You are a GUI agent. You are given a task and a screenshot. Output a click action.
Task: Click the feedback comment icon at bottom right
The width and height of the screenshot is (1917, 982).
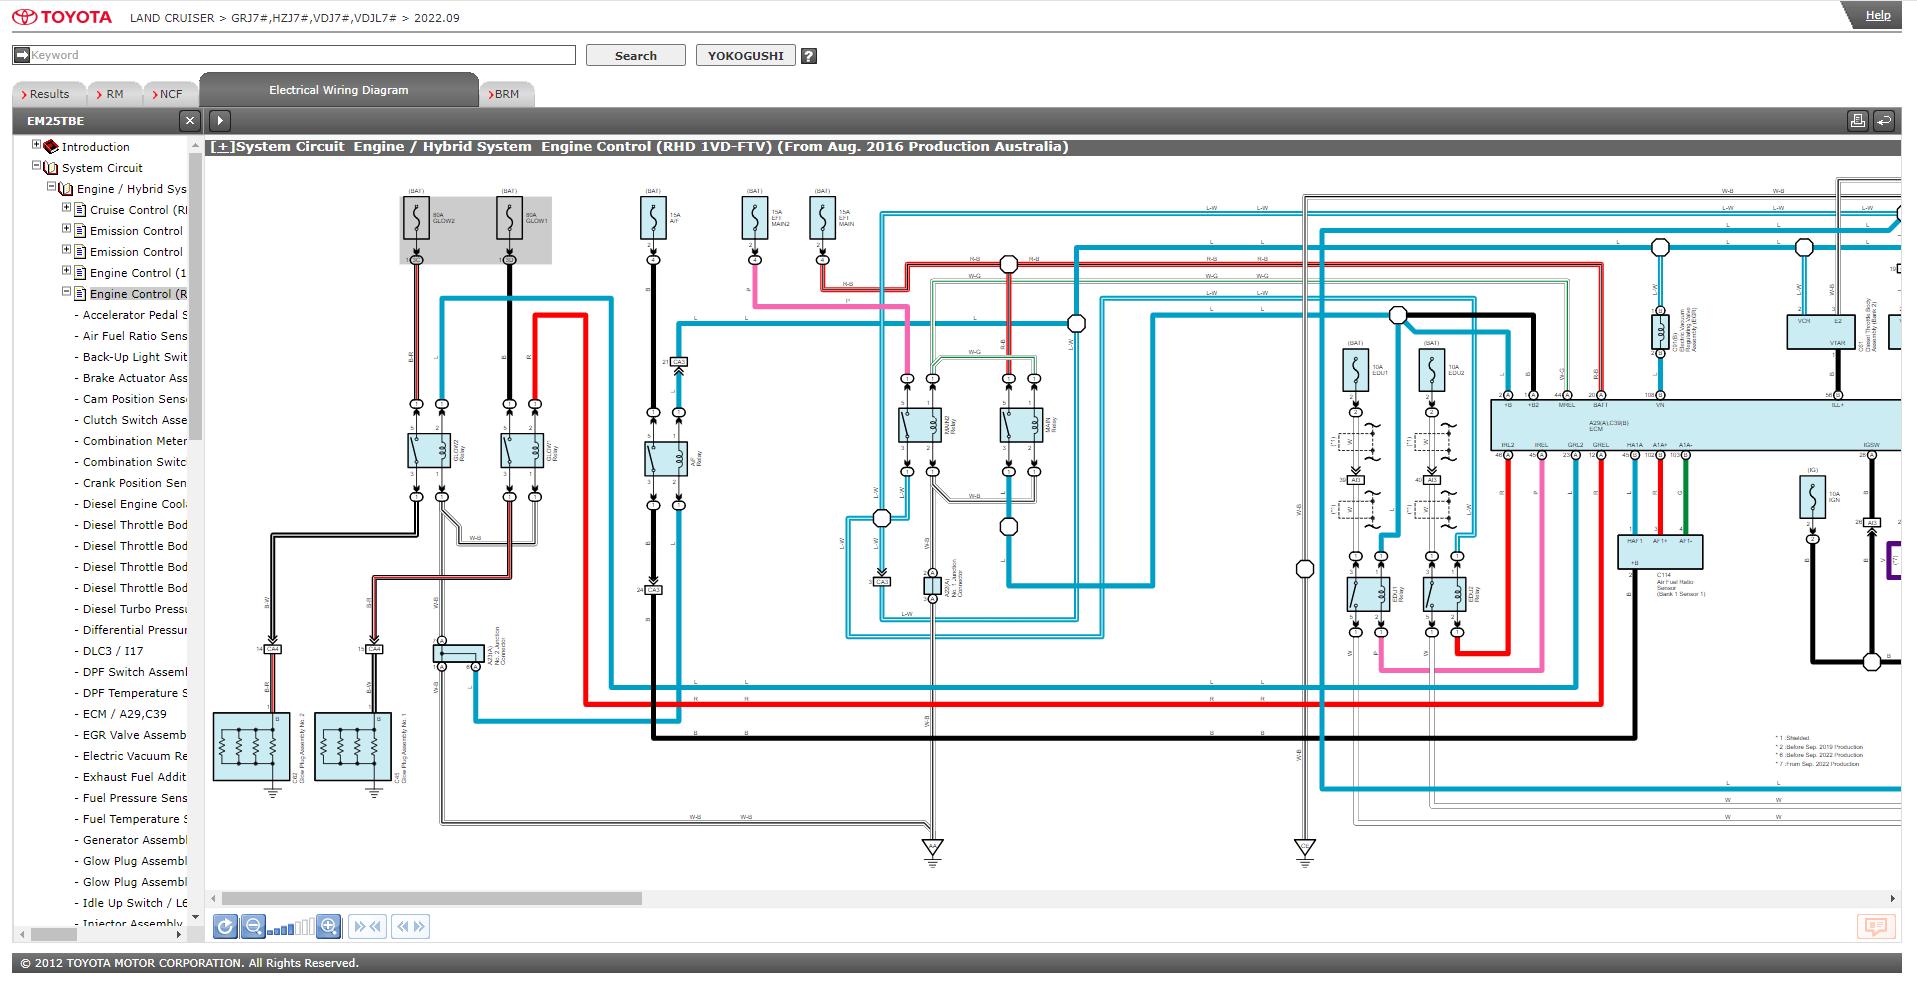pos(1875,927)
